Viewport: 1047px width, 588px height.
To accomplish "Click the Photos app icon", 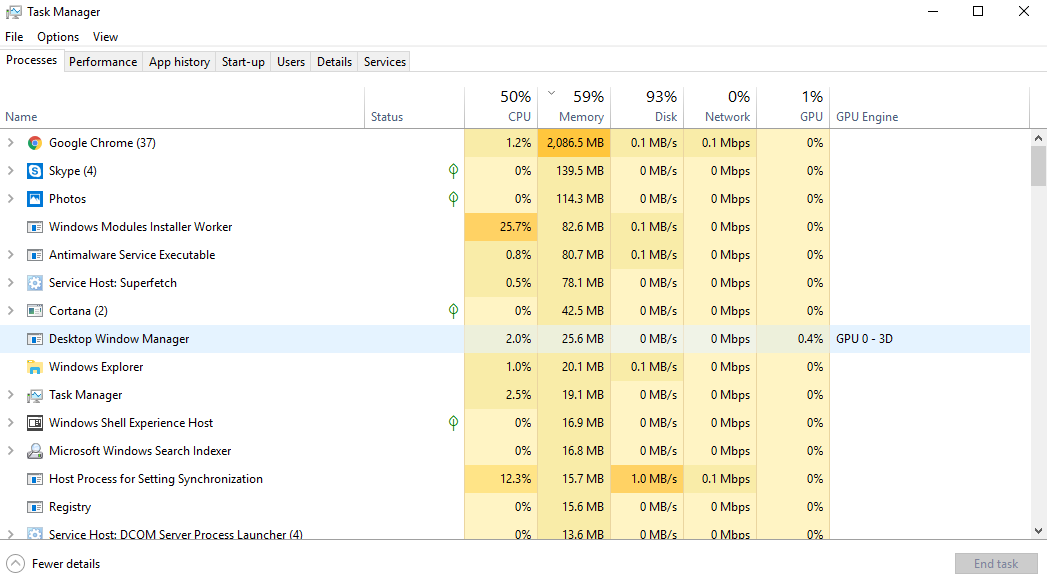I will 35,199.
